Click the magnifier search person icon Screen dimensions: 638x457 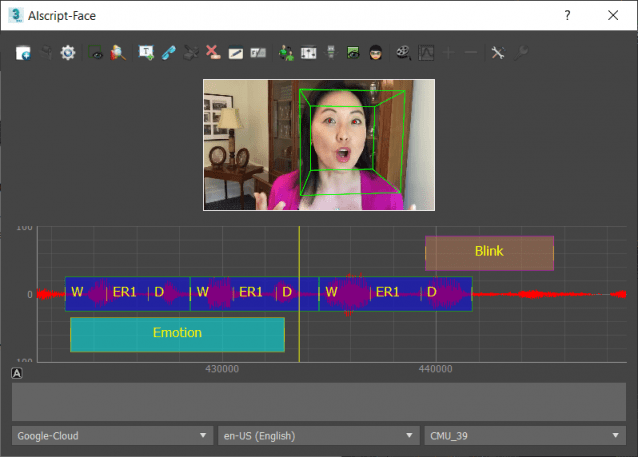118,53
